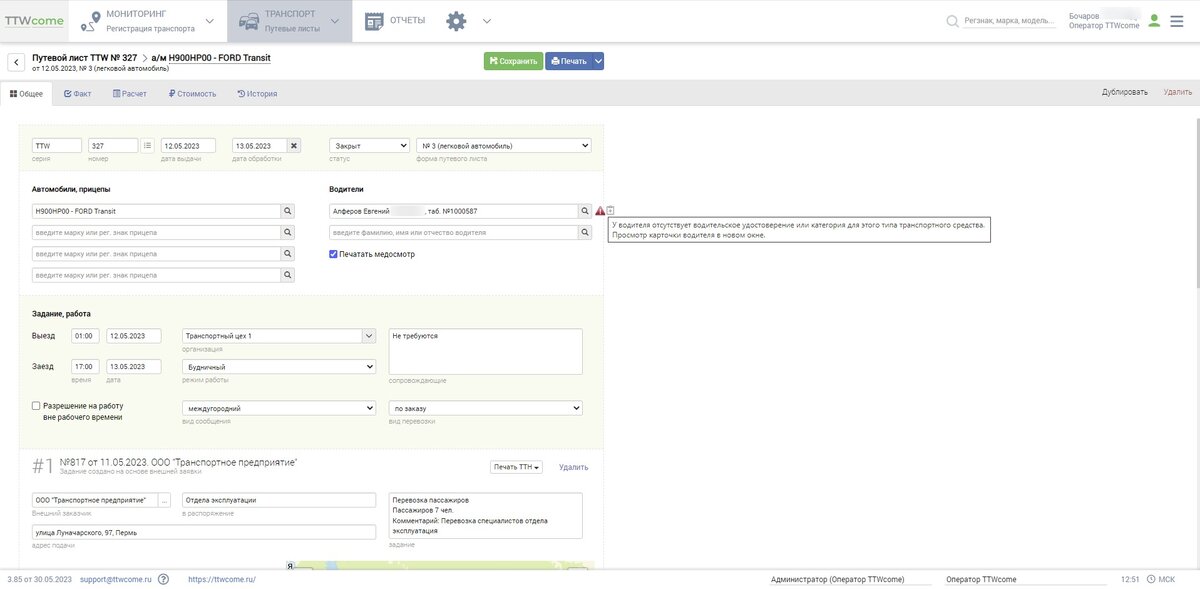Image resolution: width=1200 pixels, height=589 pixels.
Task: Click the адрес подачи field улица Луначарского
Action: coord(204,533)
